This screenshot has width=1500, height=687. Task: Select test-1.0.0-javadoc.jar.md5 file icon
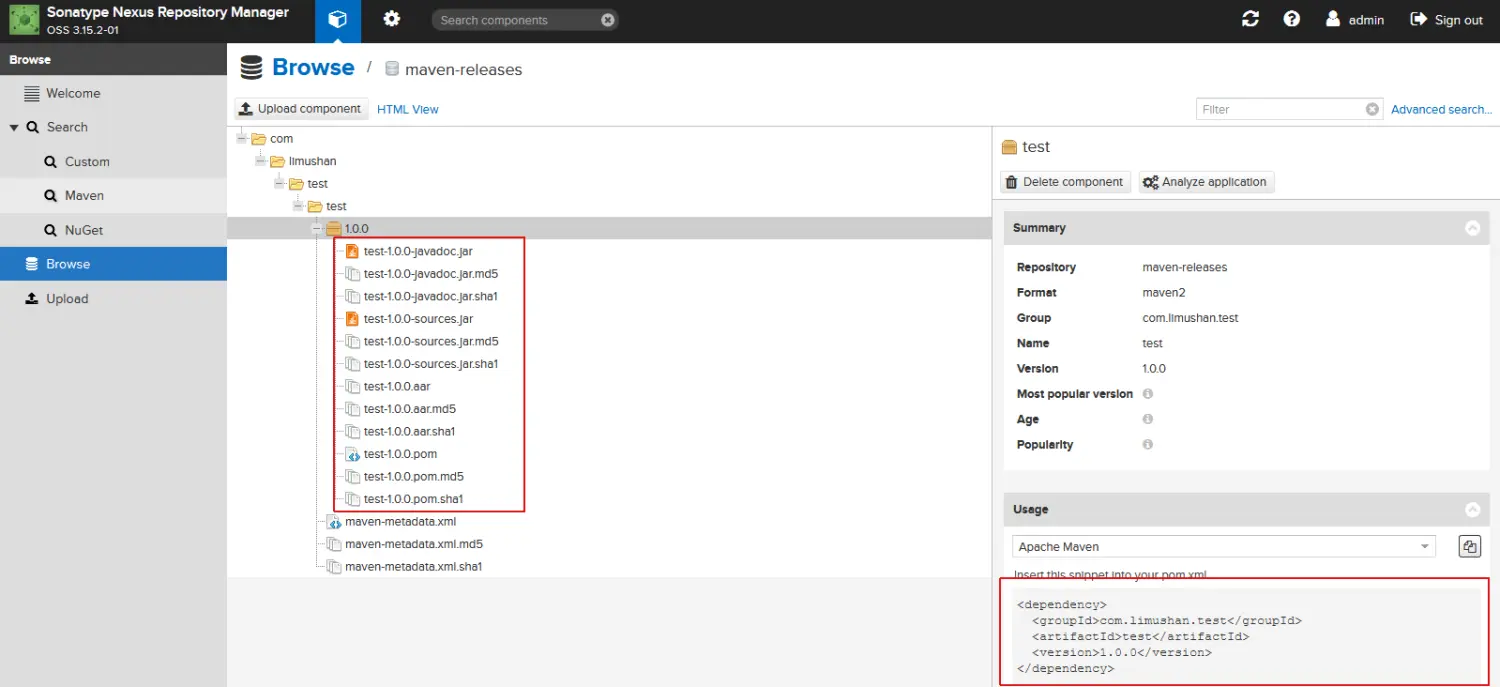click(x=352, y=274)
